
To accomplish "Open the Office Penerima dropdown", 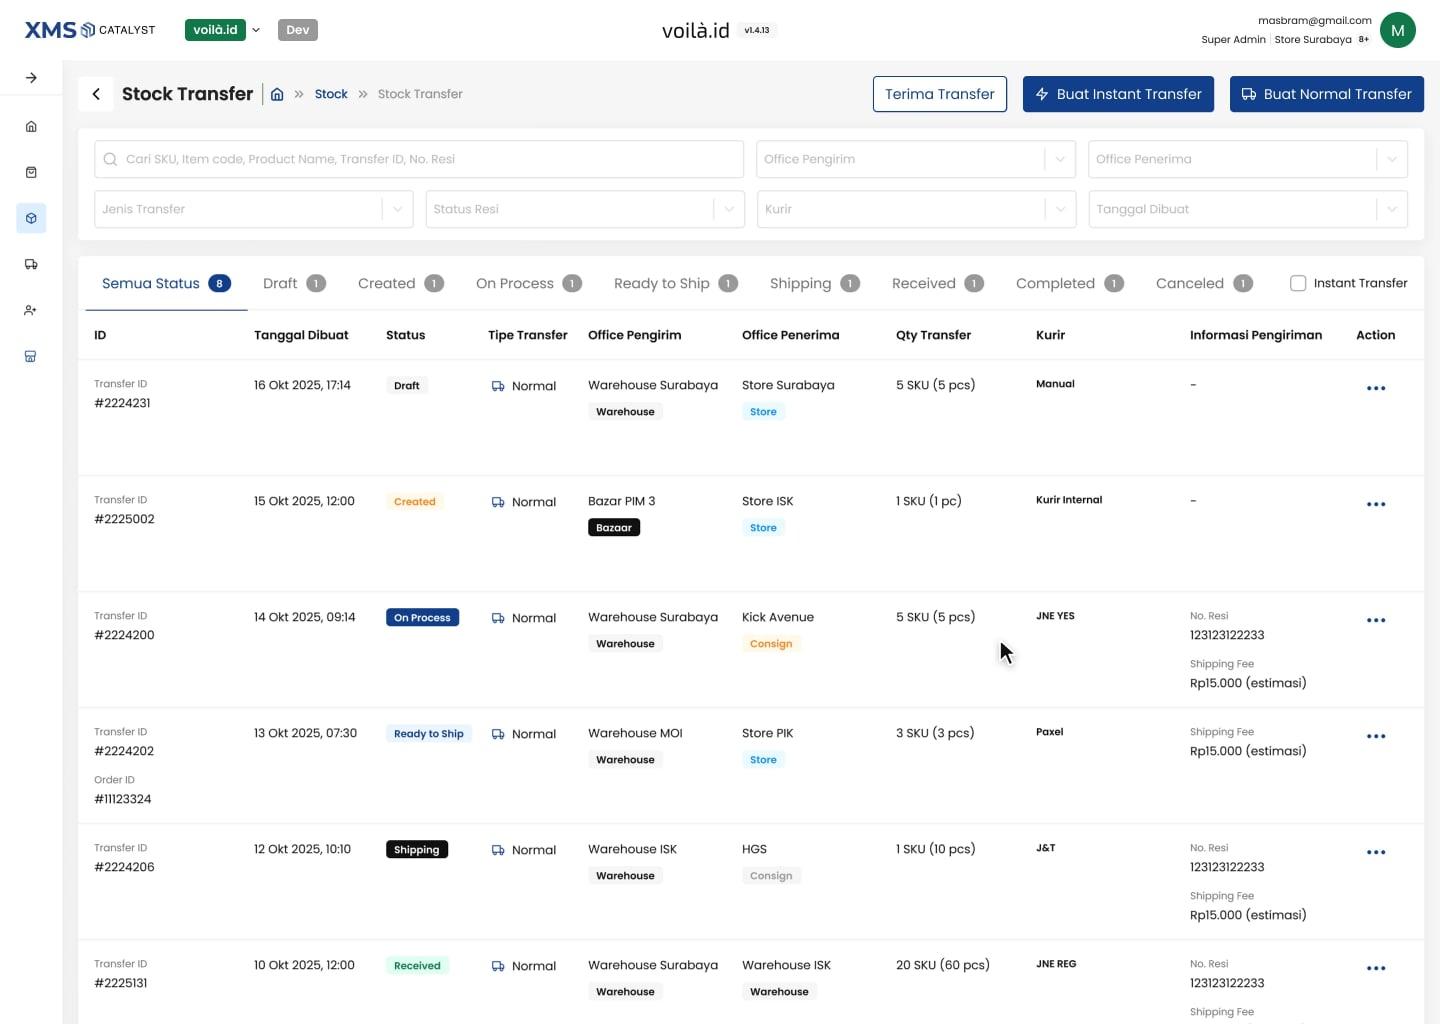I will [1247, 159].
